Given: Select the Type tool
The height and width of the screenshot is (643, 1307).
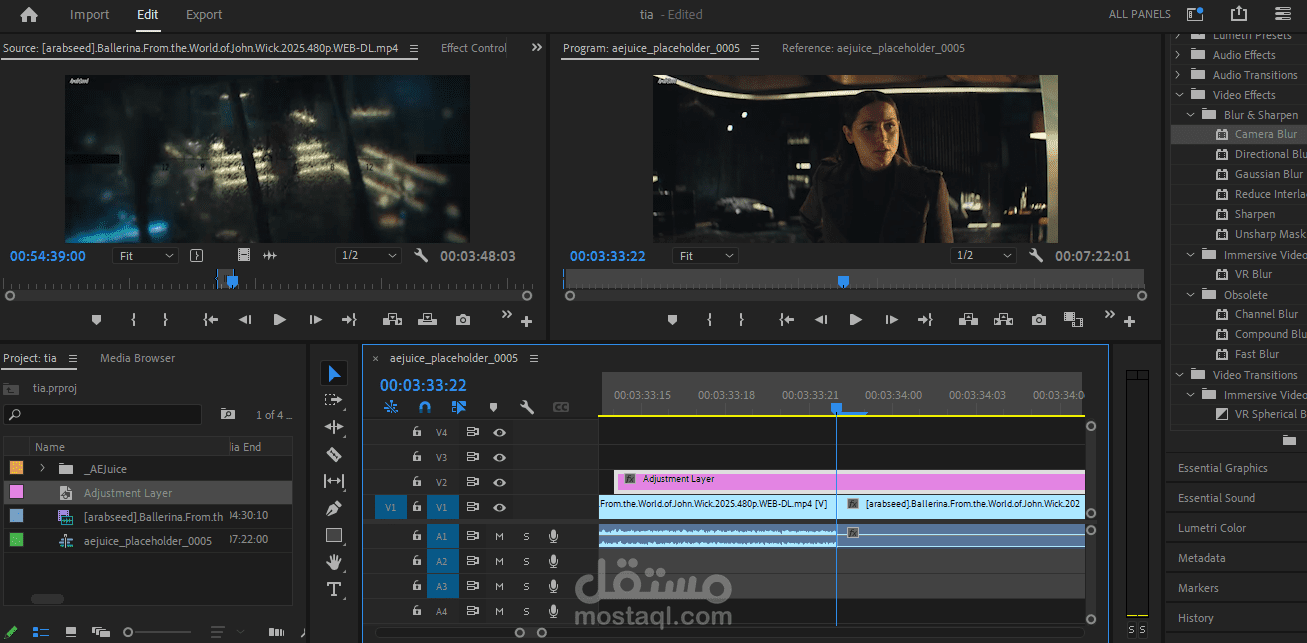Looking at the screenshot, I should click(334, 589).
